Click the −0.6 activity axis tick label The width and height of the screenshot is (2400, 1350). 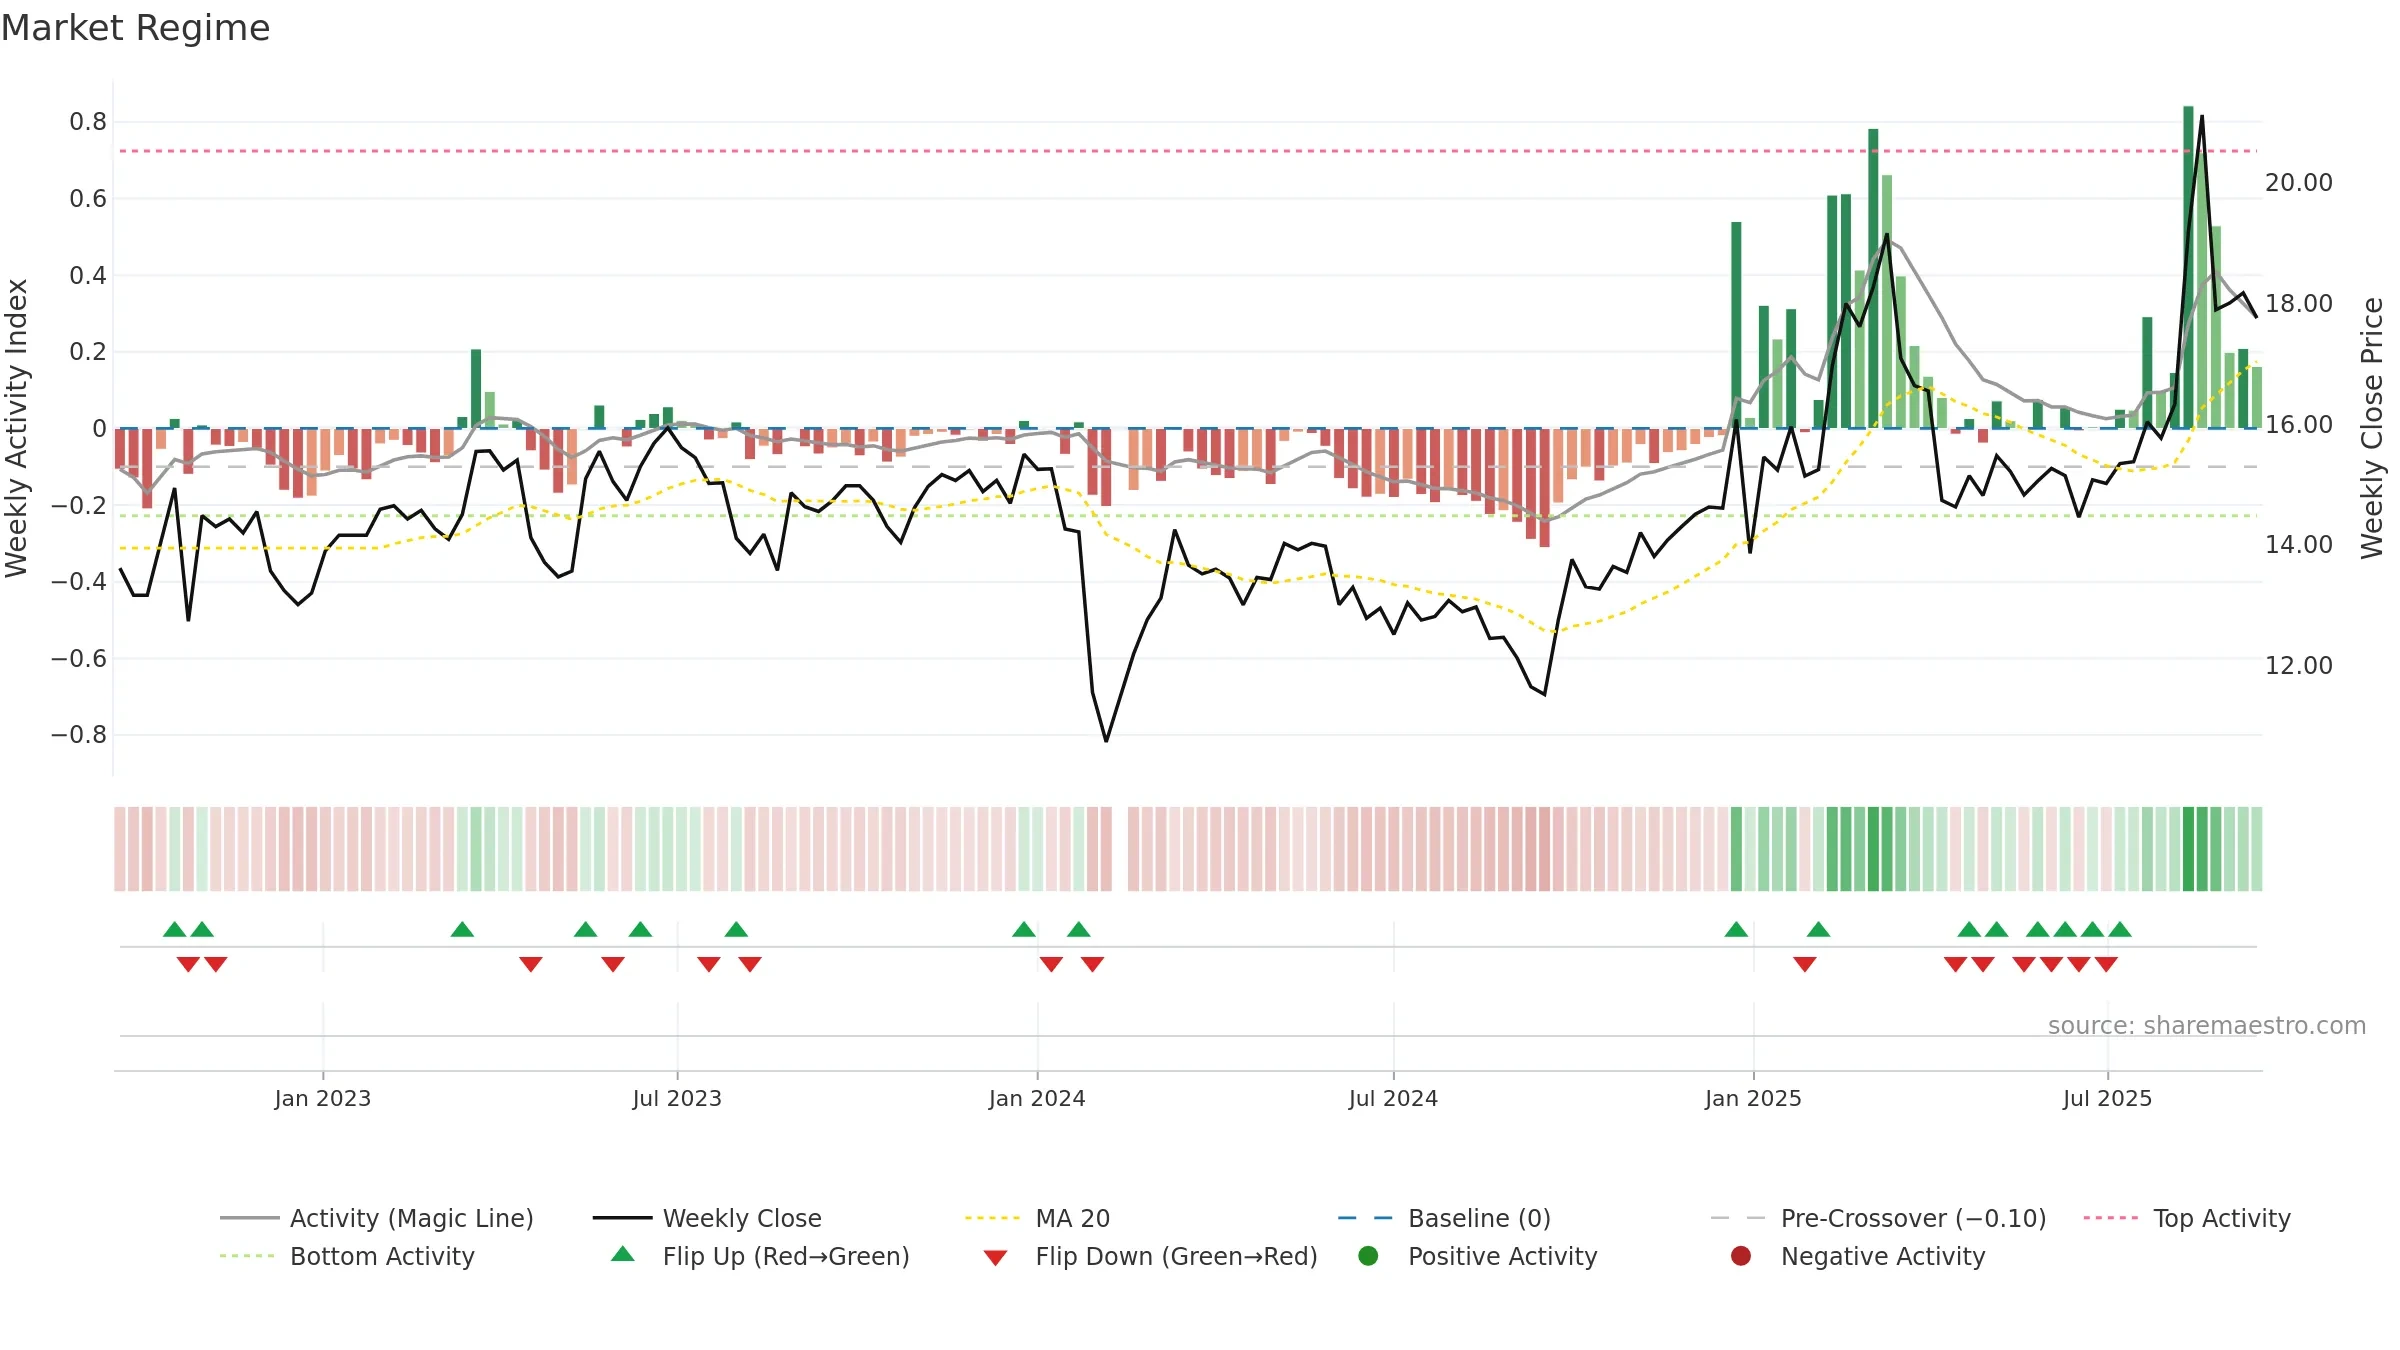tap(78, 658)
